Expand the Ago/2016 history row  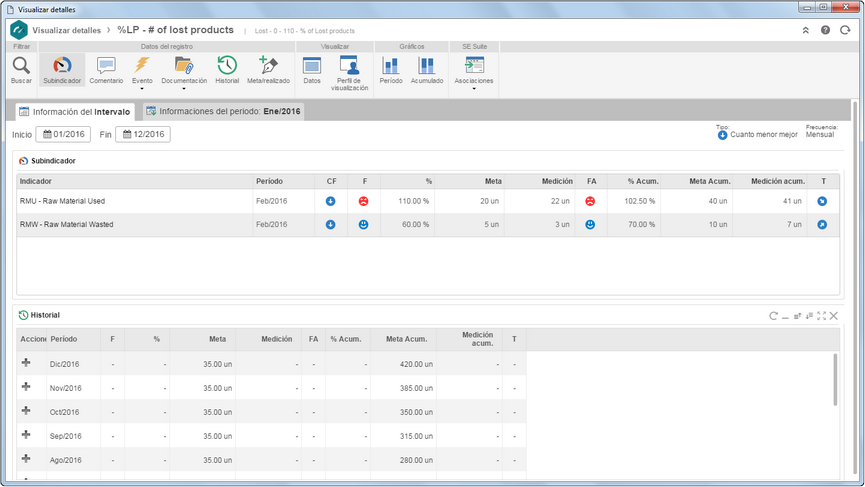[26, 459]
